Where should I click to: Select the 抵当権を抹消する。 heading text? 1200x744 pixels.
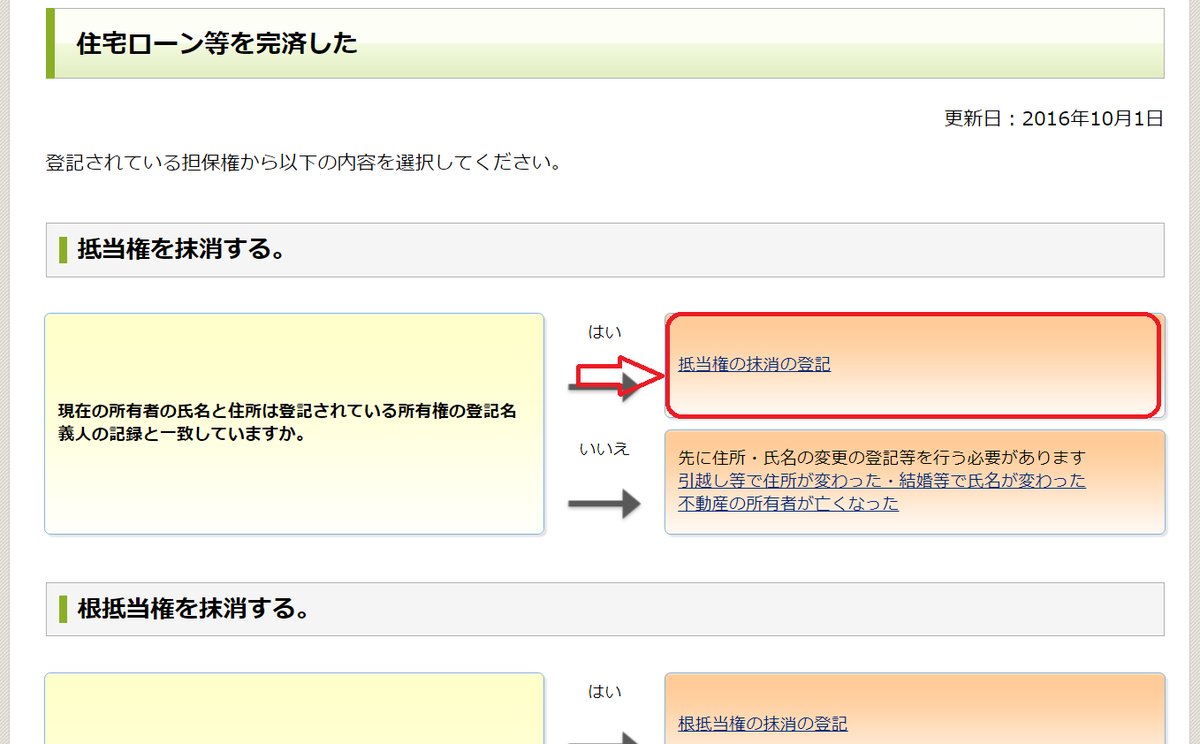(x=182, y=249)
